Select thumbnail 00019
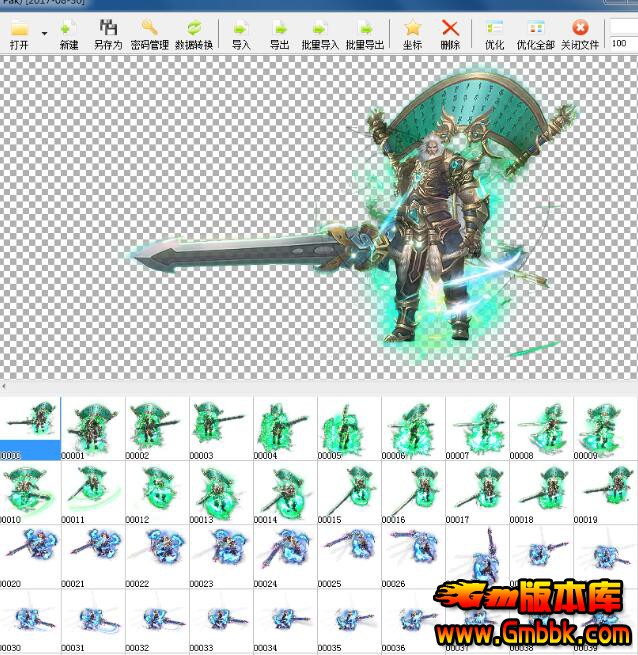 tap(605, 493)
